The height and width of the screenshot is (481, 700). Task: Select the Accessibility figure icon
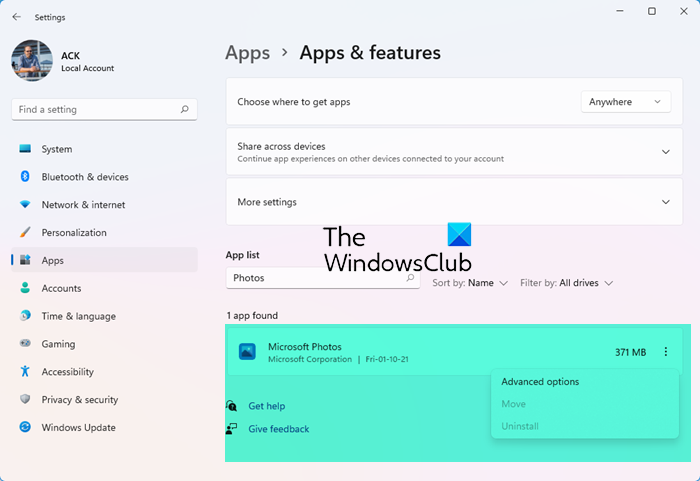(x=25, y=371)
